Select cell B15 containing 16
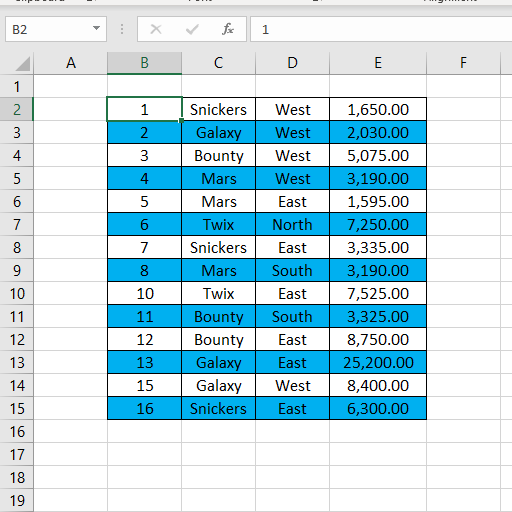The image size is (512, 512). 144,408
